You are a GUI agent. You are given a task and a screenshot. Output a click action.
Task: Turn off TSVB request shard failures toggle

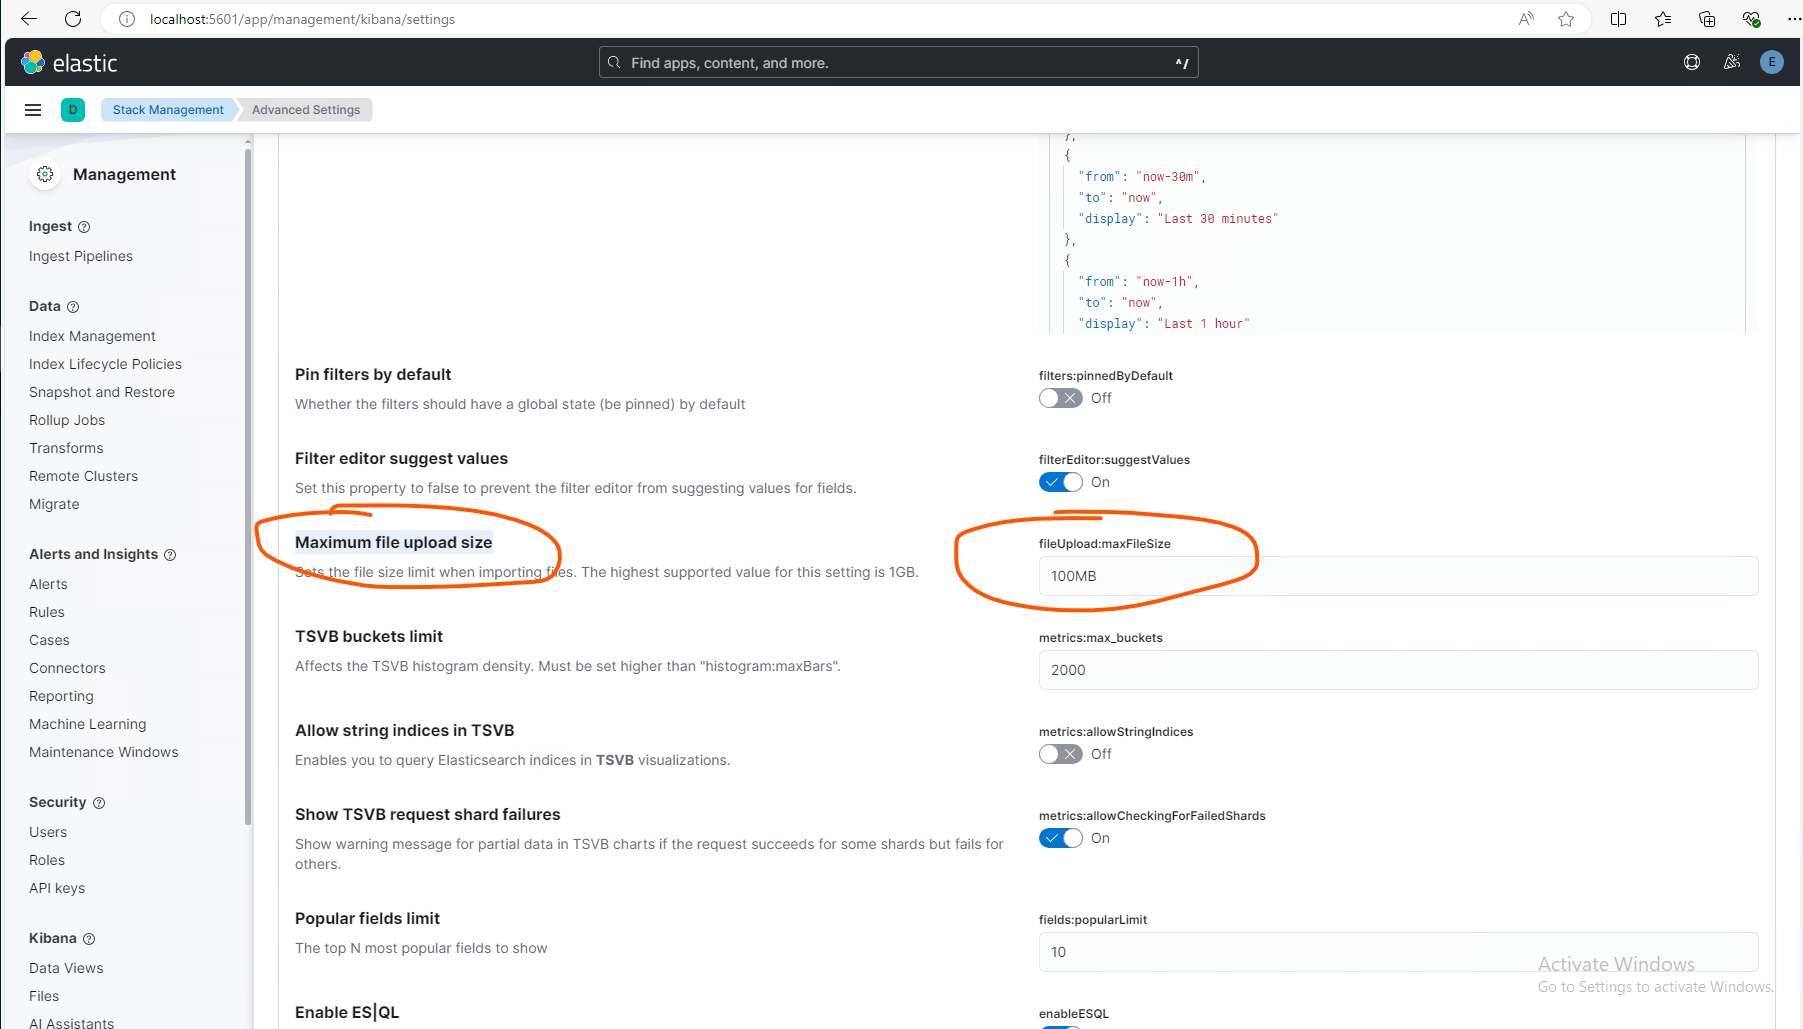pos(1060,838)
